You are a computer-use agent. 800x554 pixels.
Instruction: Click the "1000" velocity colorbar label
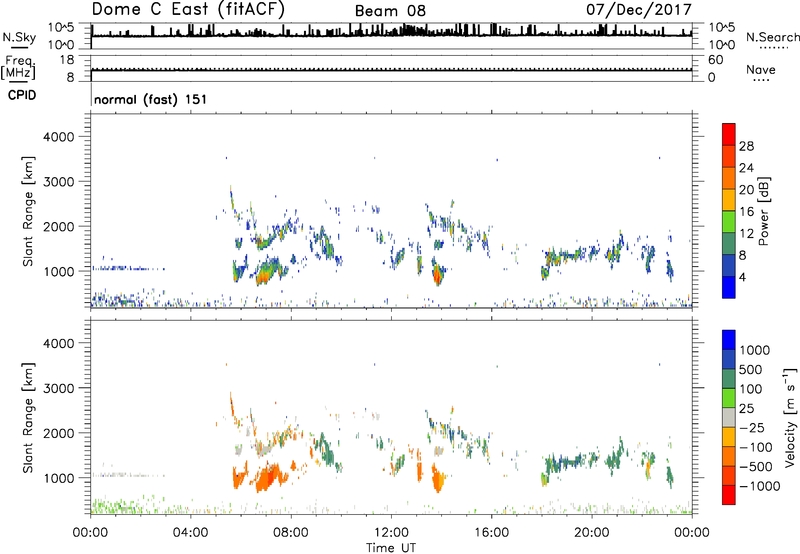[x=755, y=350]
